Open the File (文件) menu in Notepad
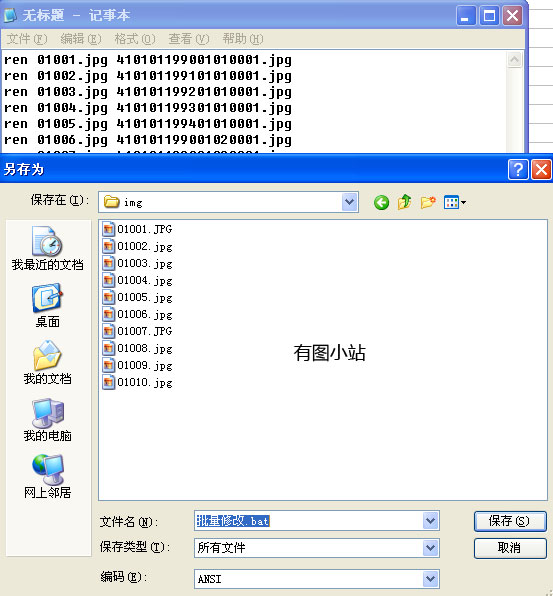Image resolution: width=553 pixels, height=596 pixels. click(27, 39)
